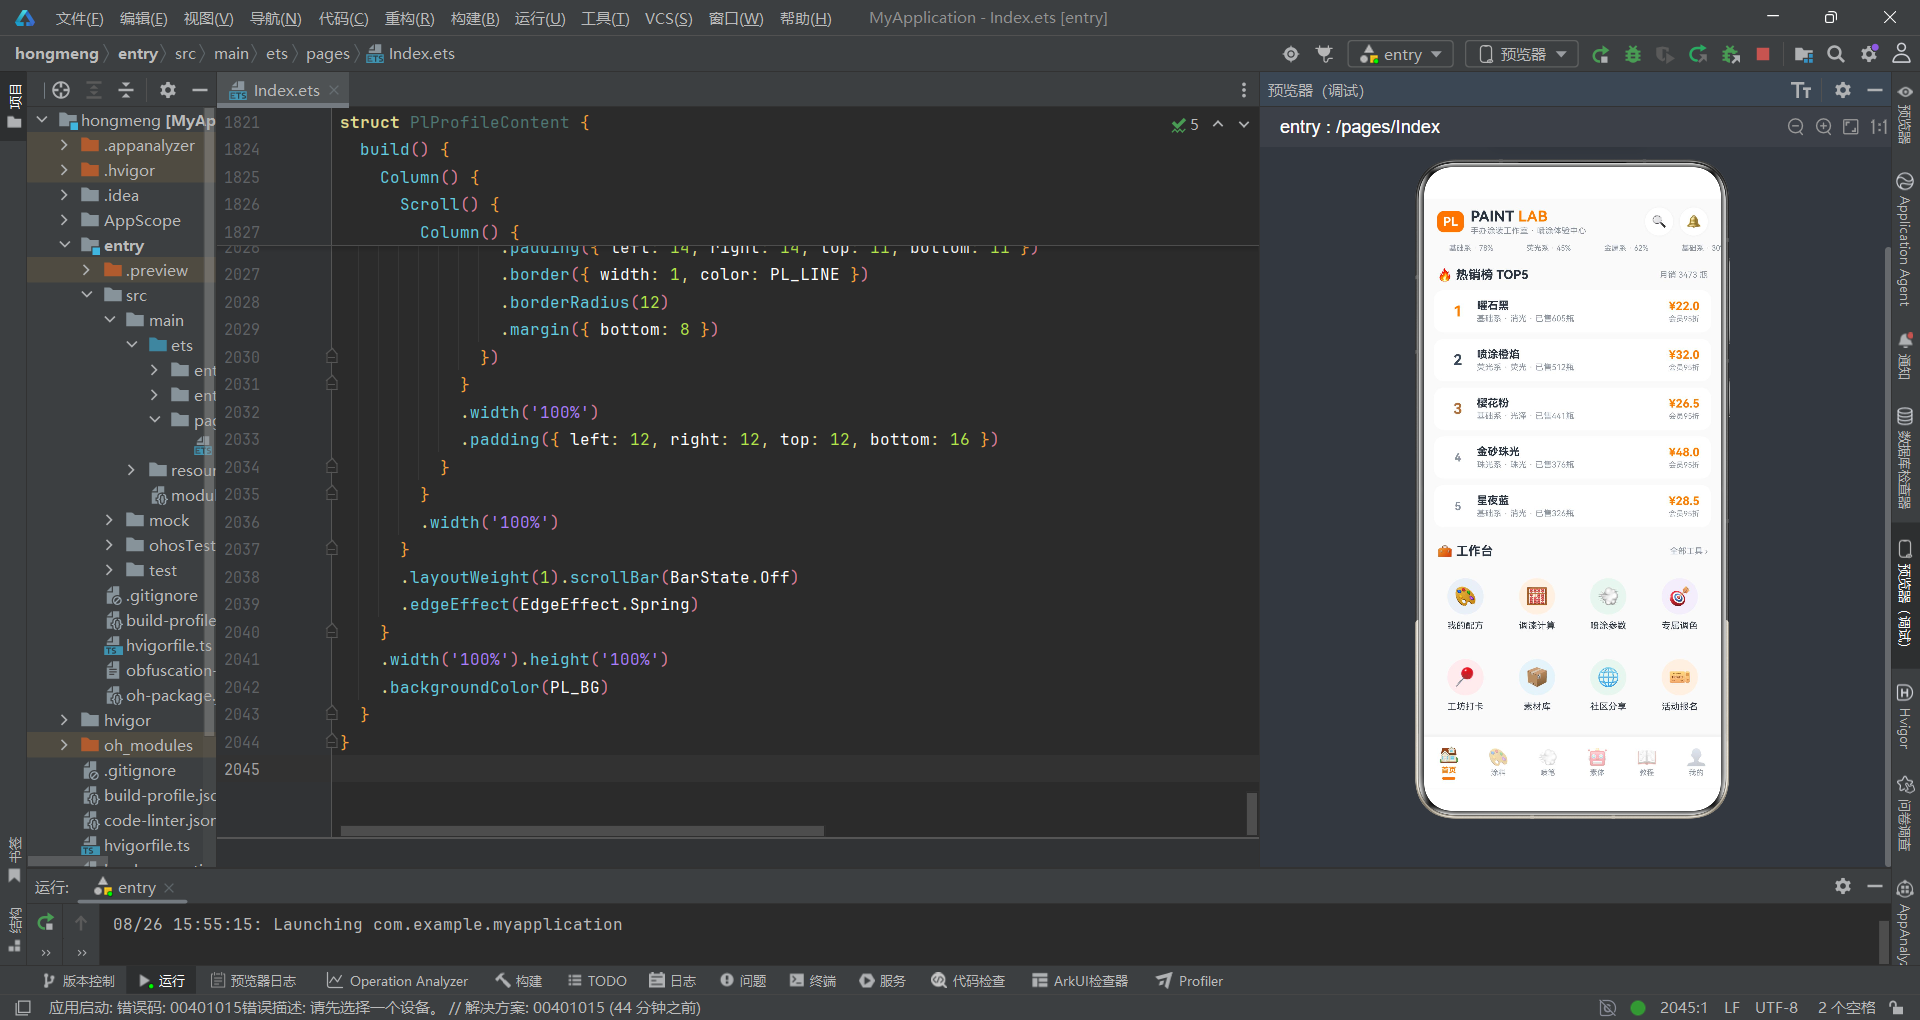This screenshot has height=1020, width=1920.
Task: Attach debugger to process icon
Action: pyautogui.click(x=1731, y=55)
